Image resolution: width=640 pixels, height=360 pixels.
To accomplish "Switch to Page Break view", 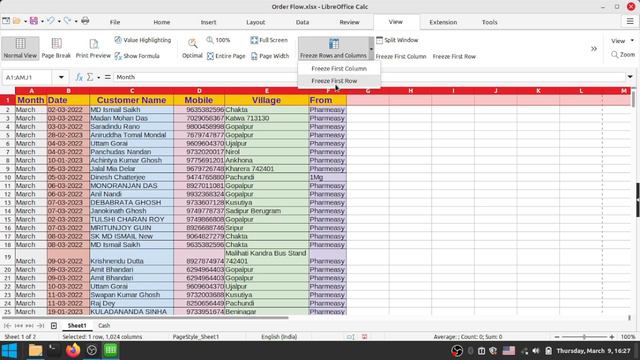I will 56,48.
